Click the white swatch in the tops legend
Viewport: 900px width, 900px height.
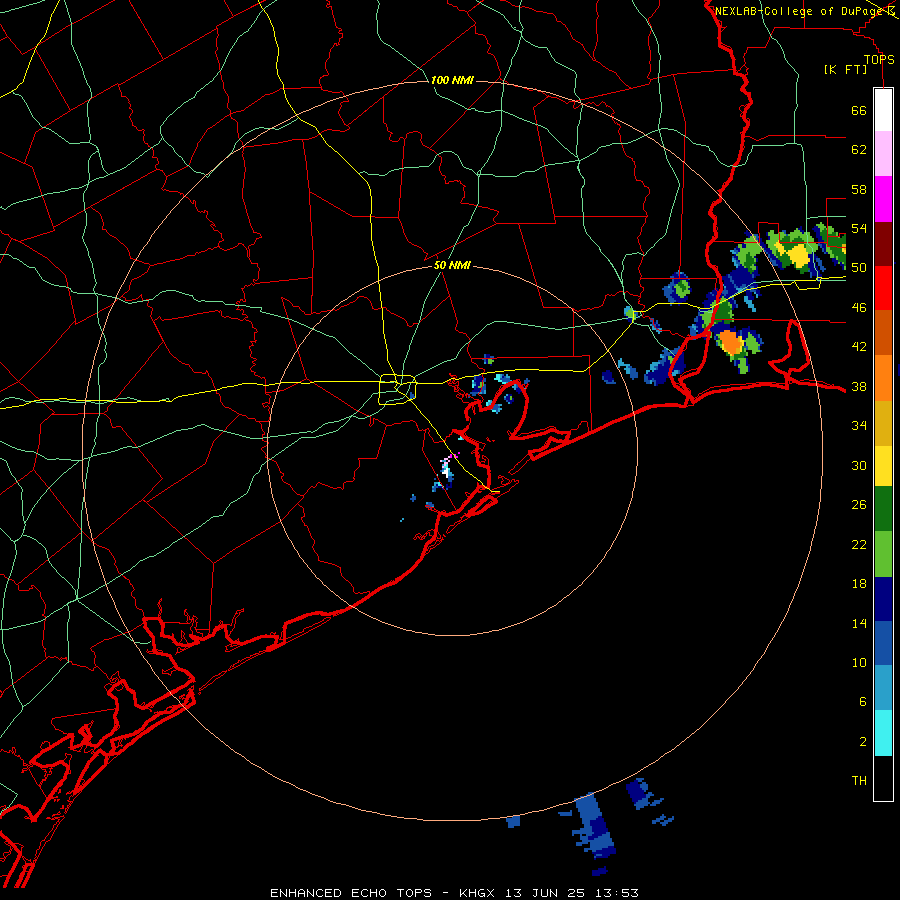click(x=883, y=110)
